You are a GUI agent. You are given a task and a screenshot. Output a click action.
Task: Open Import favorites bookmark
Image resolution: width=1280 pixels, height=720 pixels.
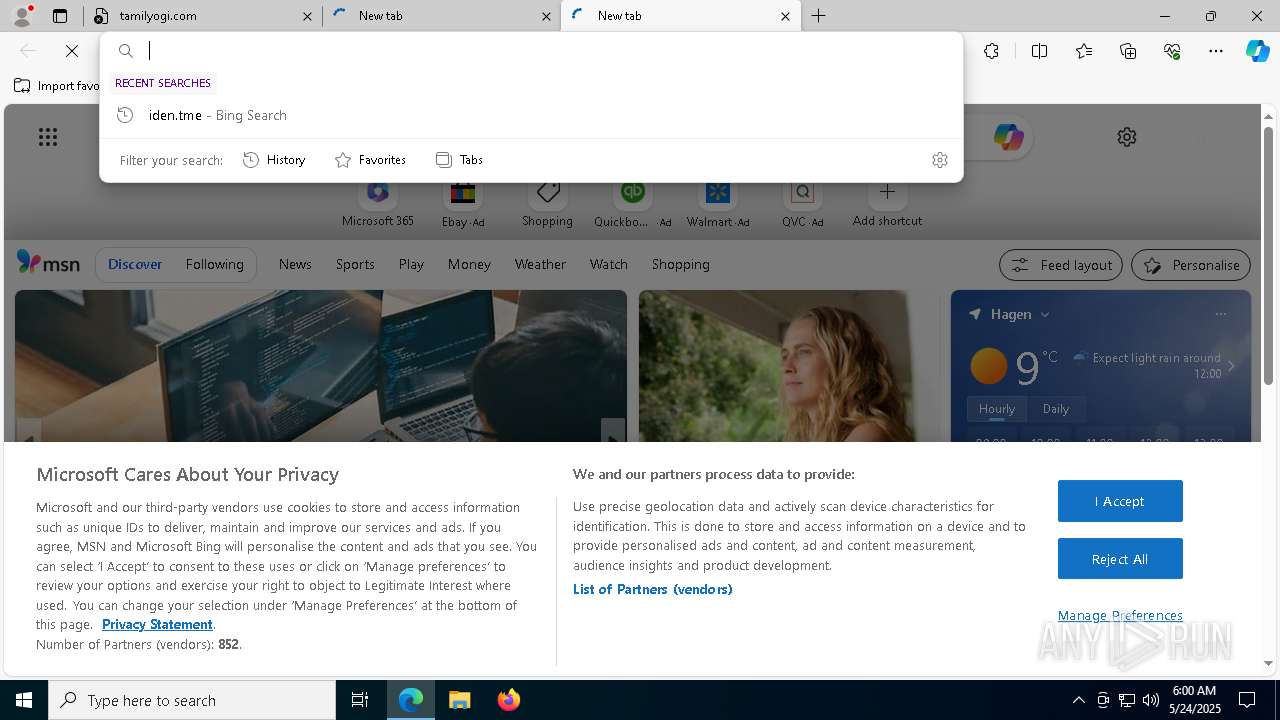(57, 86)
